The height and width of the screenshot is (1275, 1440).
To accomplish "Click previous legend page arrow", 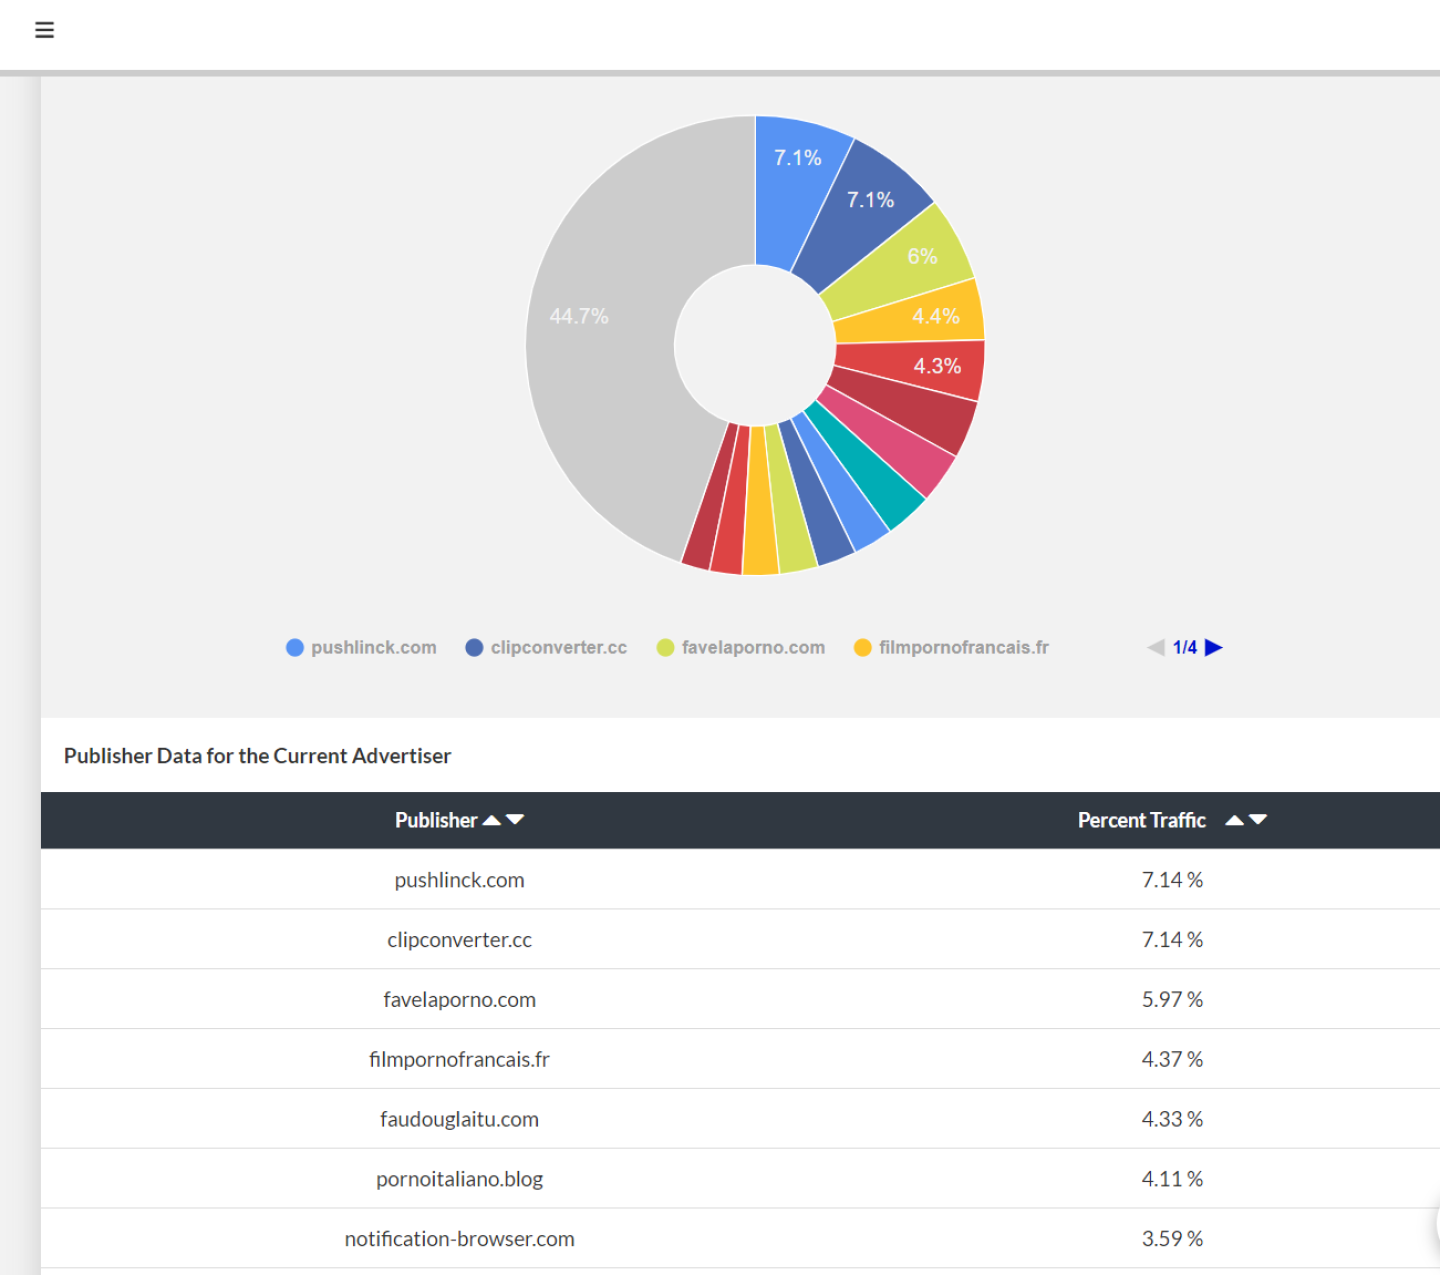I will coord(1156,648).
